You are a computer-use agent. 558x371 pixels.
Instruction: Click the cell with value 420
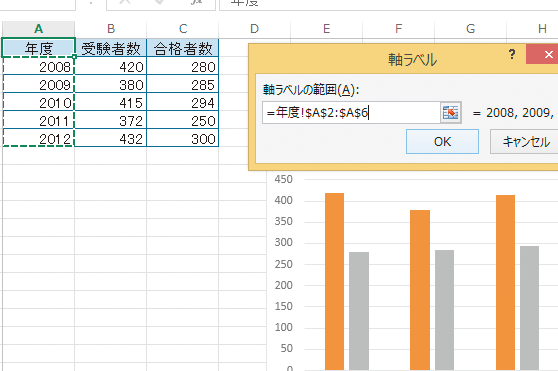[111, 66]
